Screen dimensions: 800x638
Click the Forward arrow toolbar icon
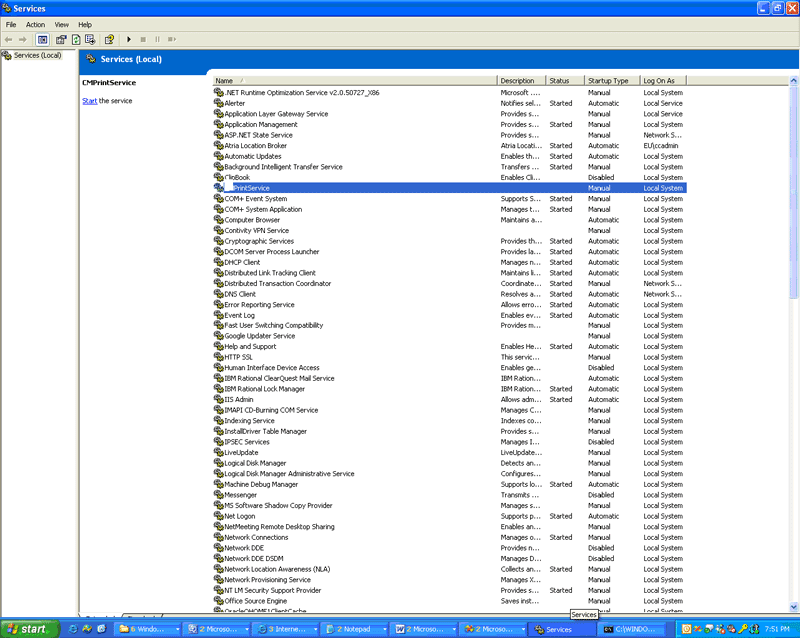(x=22, y=39)
